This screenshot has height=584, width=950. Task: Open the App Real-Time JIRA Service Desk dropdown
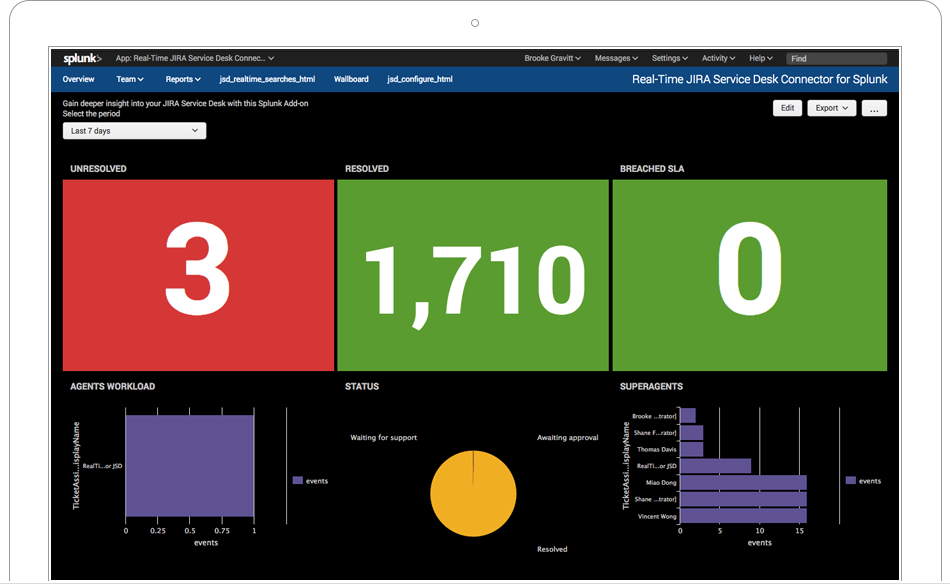pyautogui.click(x=194, y=58)
